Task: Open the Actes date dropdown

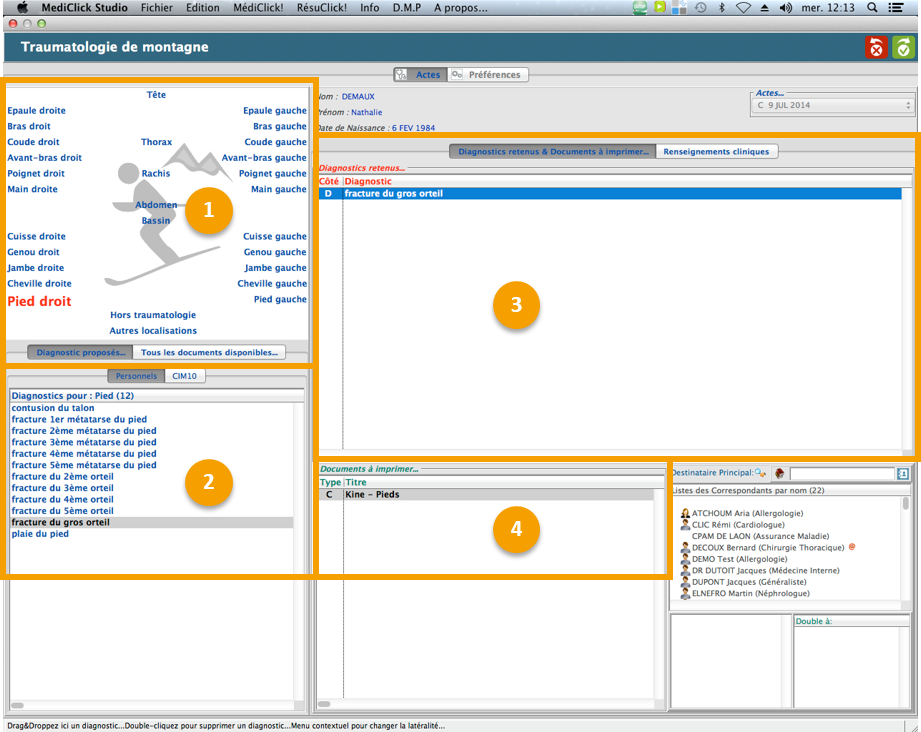Action: (833, 105)
